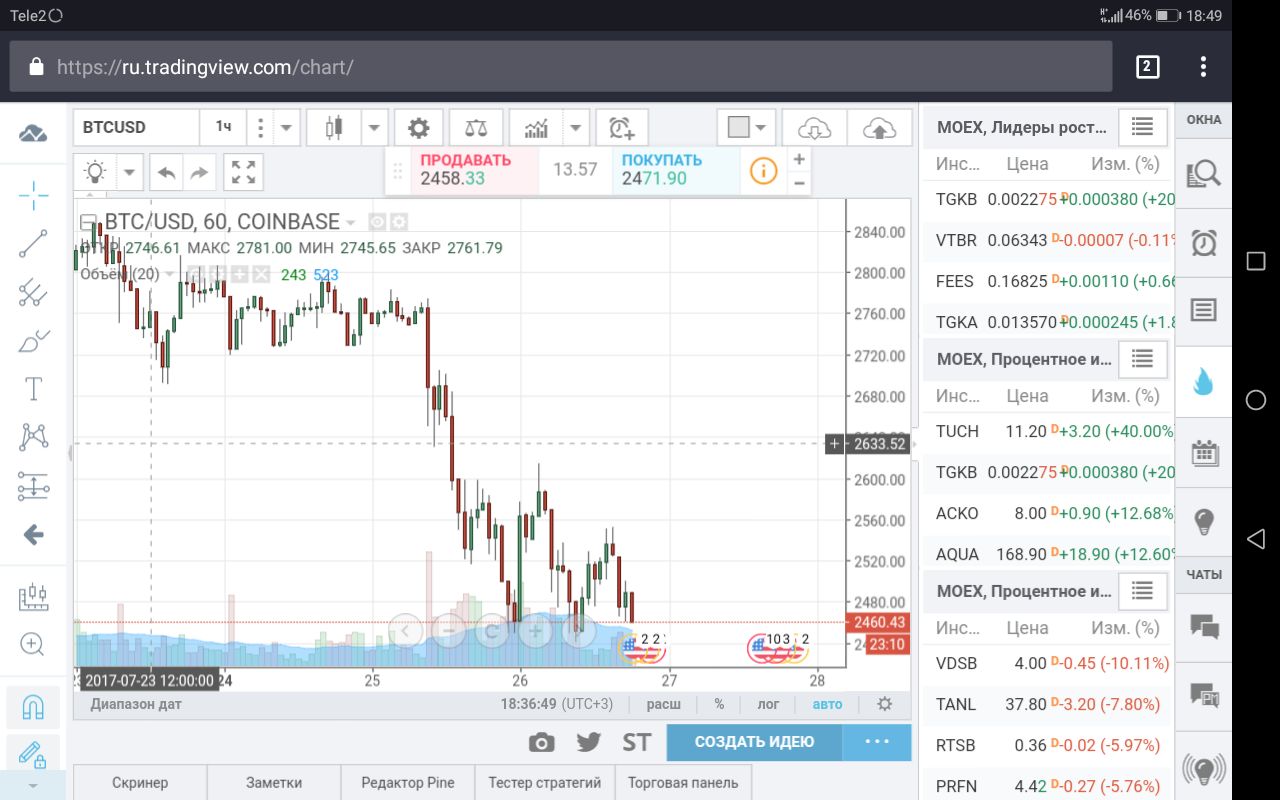Take a chart snapshot with camera icon

(x=541, y=742)
